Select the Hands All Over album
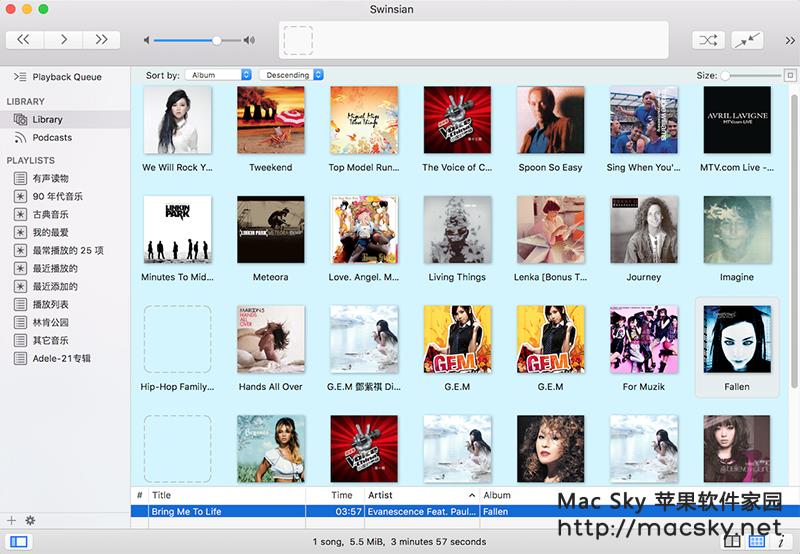 coord(270,339)
